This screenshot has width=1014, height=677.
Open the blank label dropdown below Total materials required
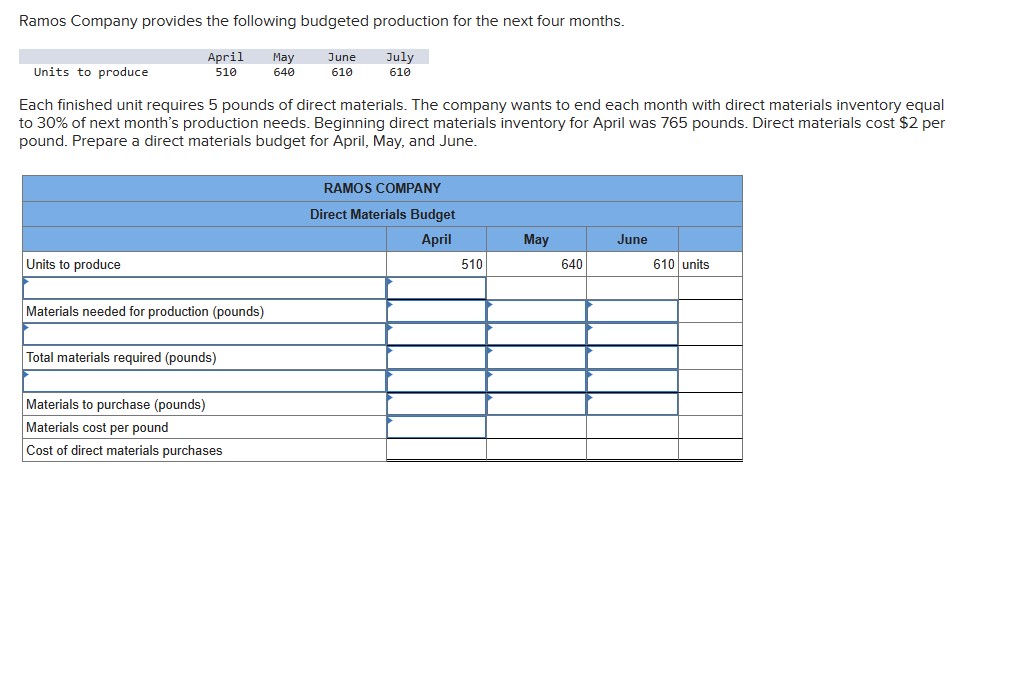(204, 381)
